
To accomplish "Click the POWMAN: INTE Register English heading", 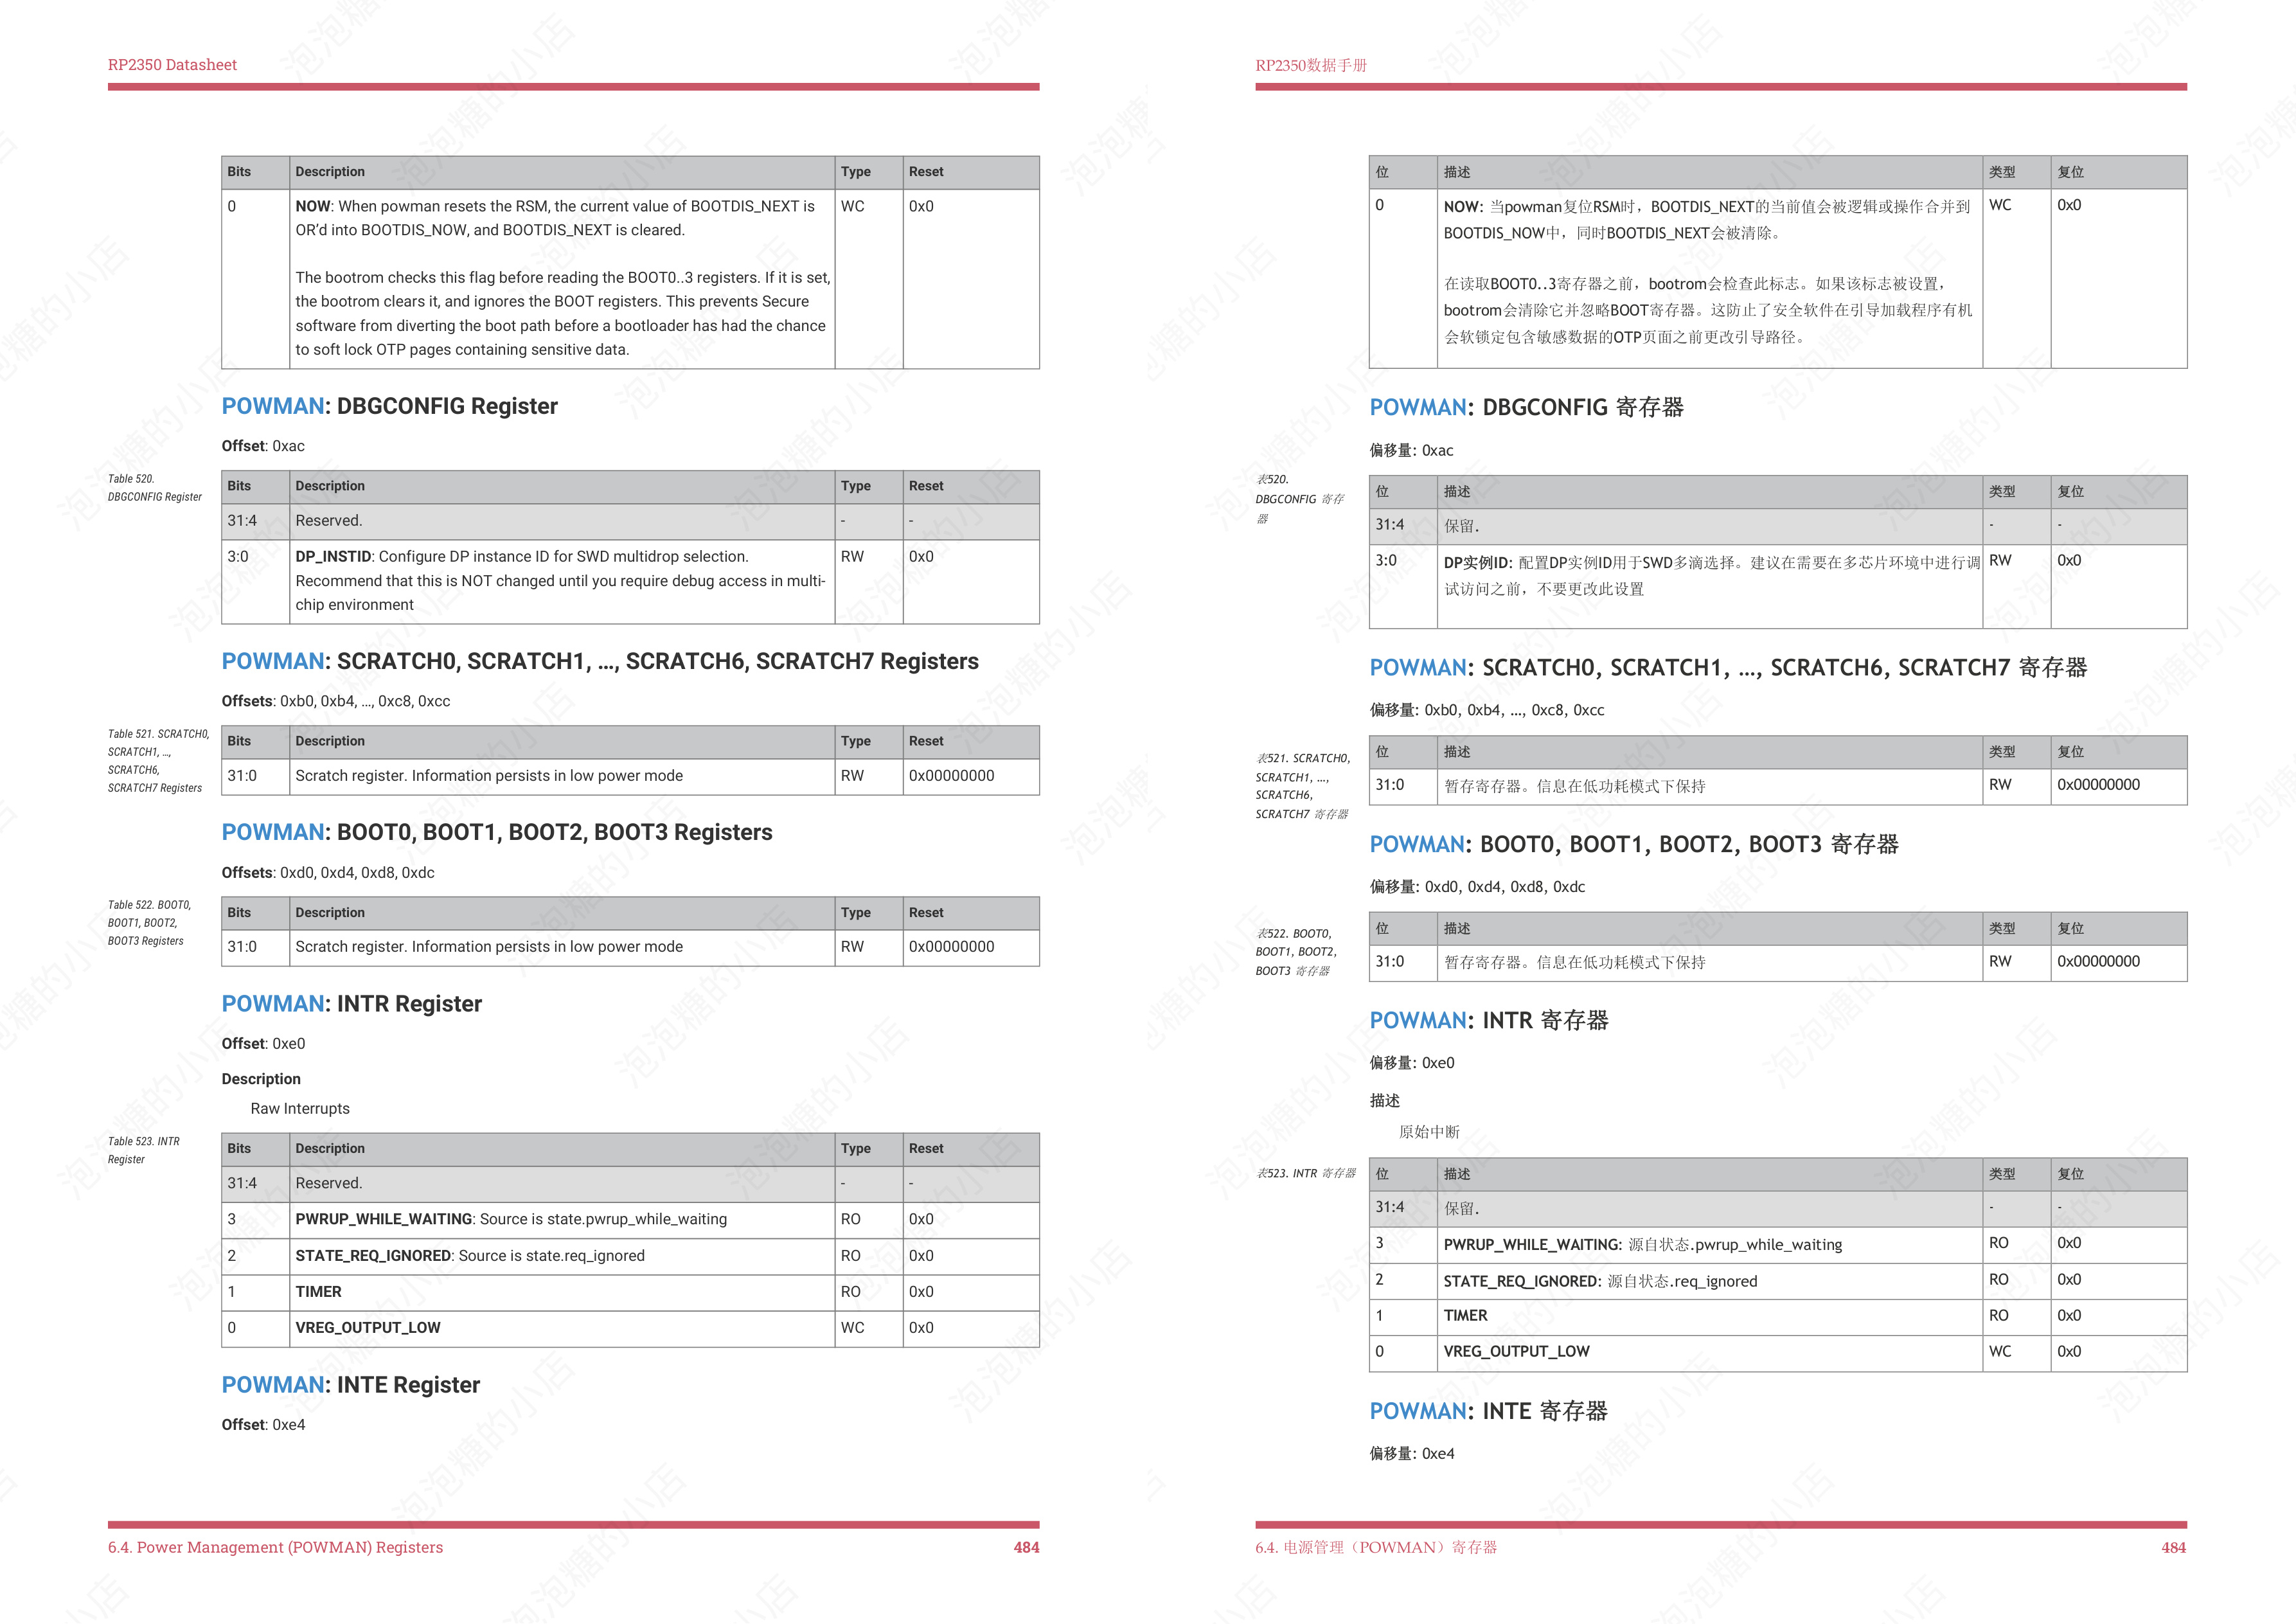I will [x=350, y=1384].
